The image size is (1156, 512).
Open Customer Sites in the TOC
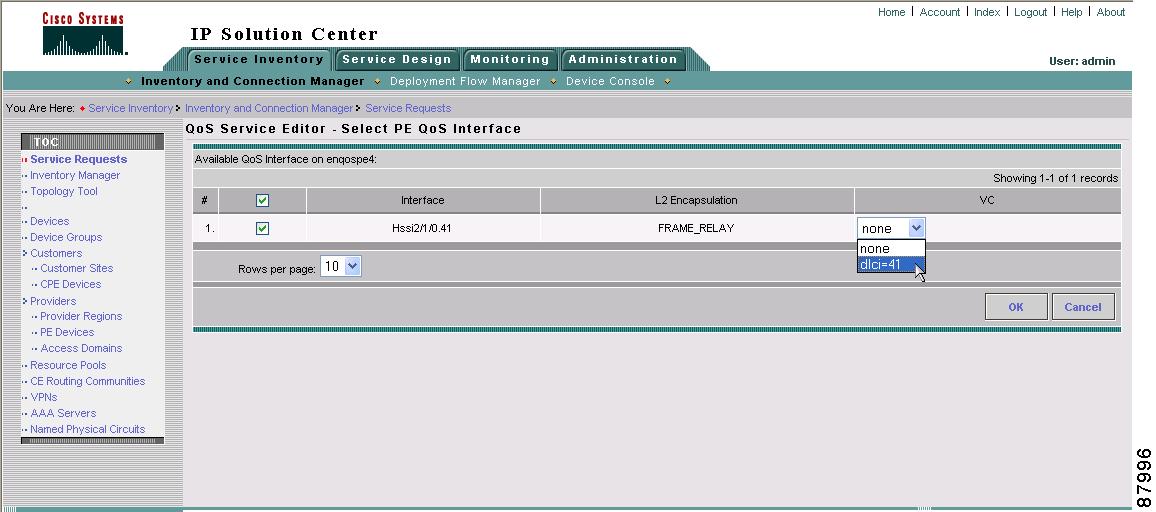coord(77,268)
